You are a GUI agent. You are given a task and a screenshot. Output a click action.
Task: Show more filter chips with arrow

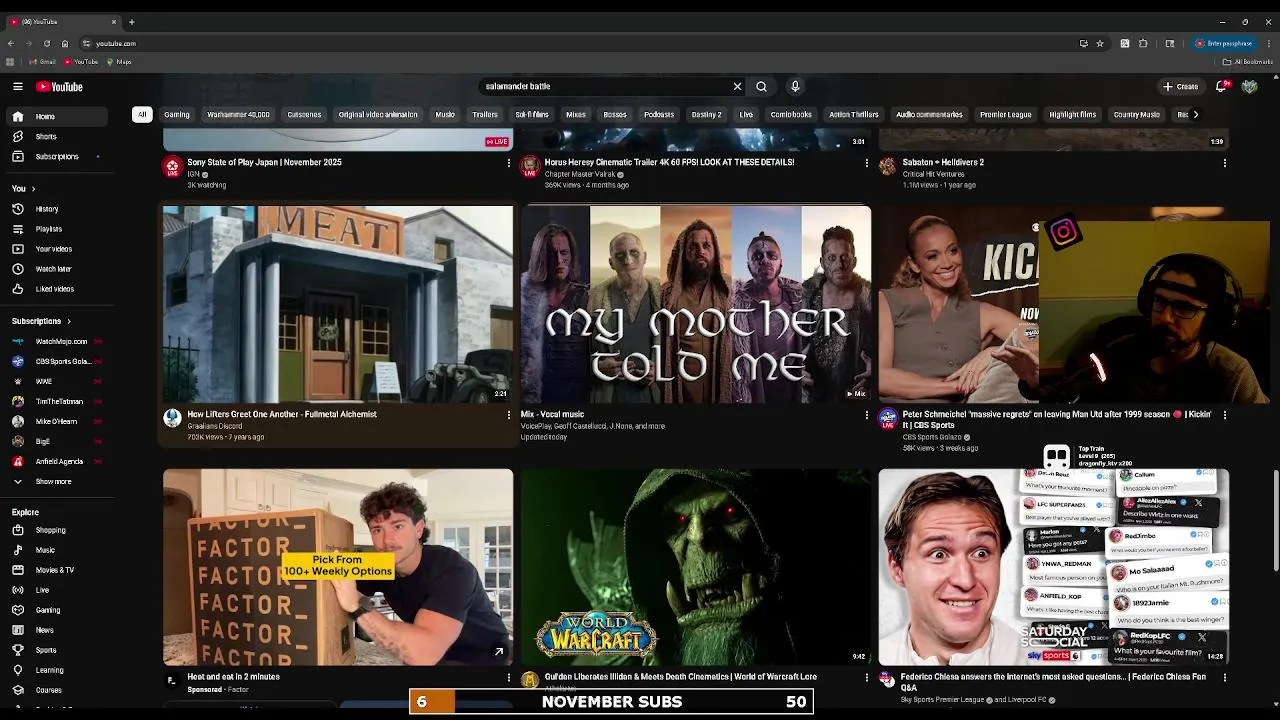[1195, 115]
